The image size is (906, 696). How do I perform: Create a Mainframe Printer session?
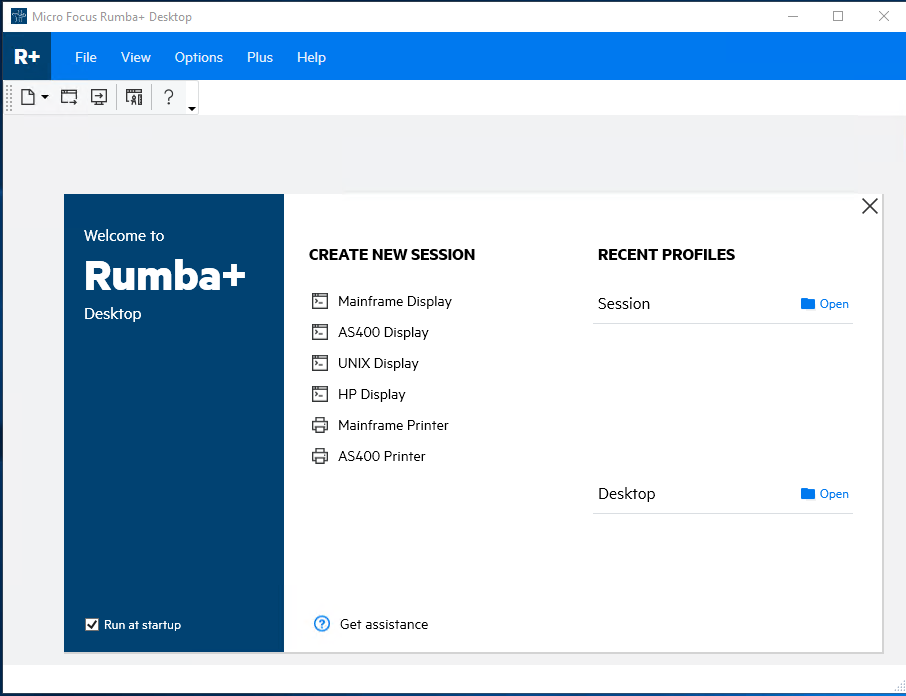click(393, 425)
